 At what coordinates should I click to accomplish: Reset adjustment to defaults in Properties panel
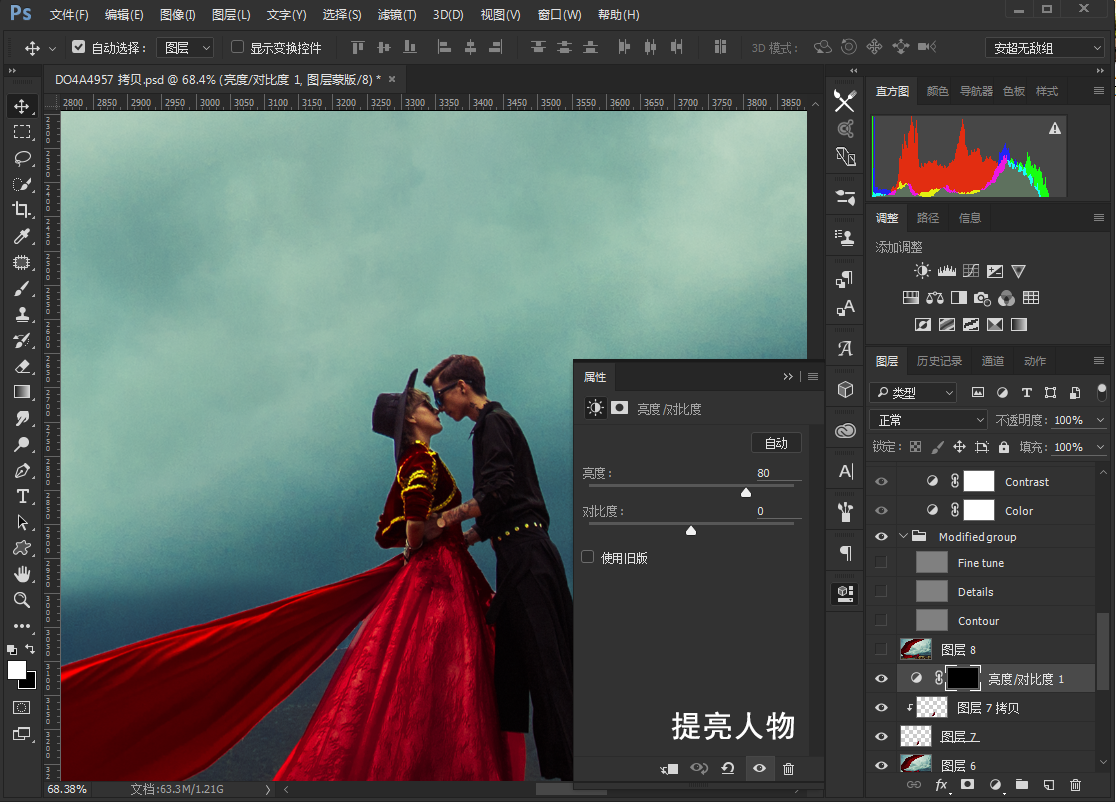pyautogui.click(x=727, y=768)
